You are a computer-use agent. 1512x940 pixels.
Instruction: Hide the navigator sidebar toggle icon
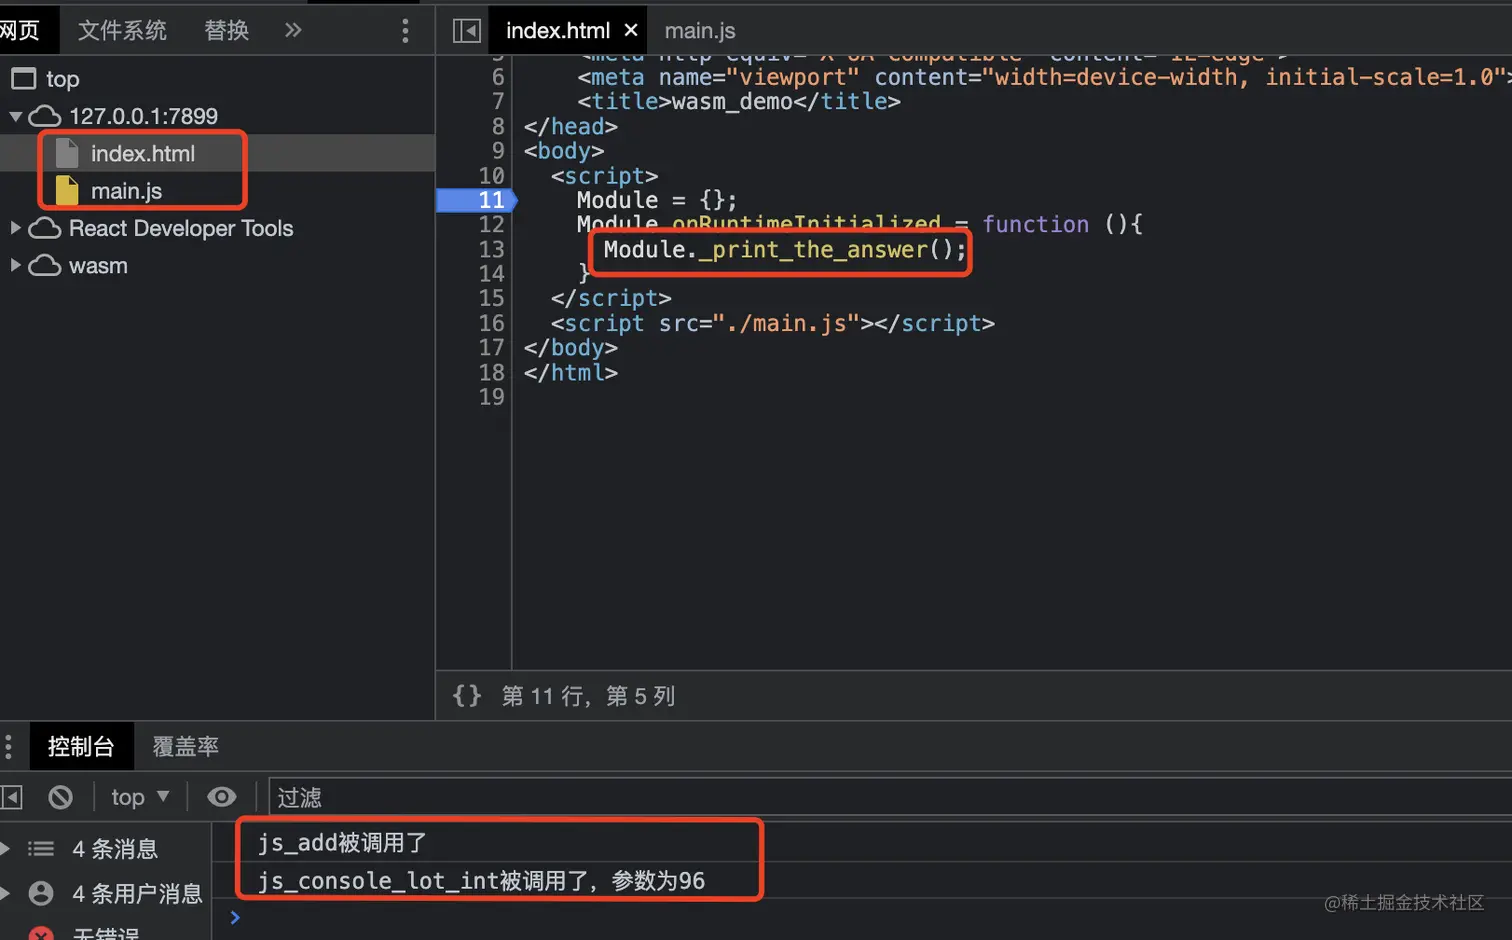click(x=467, y=30)
